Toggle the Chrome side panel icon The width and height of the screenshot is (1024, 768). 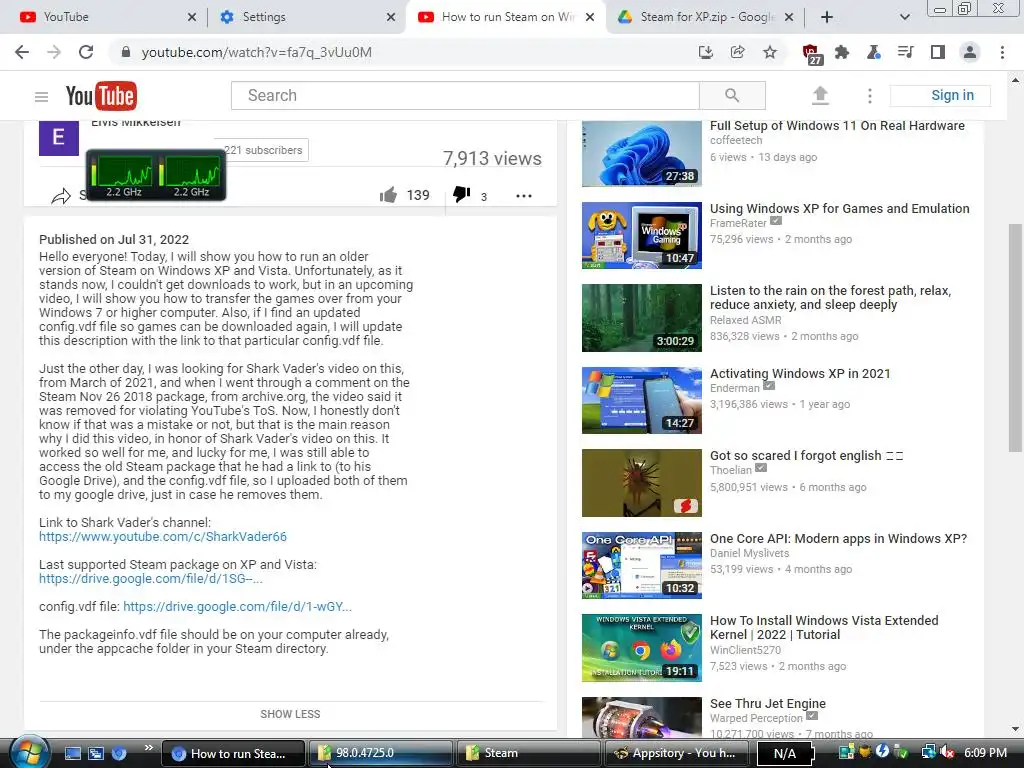(x=937, y=52)
